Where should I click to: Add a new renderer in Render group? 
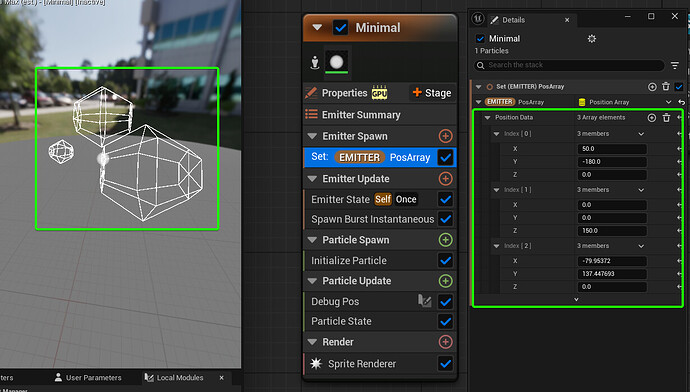click(445, 342)
